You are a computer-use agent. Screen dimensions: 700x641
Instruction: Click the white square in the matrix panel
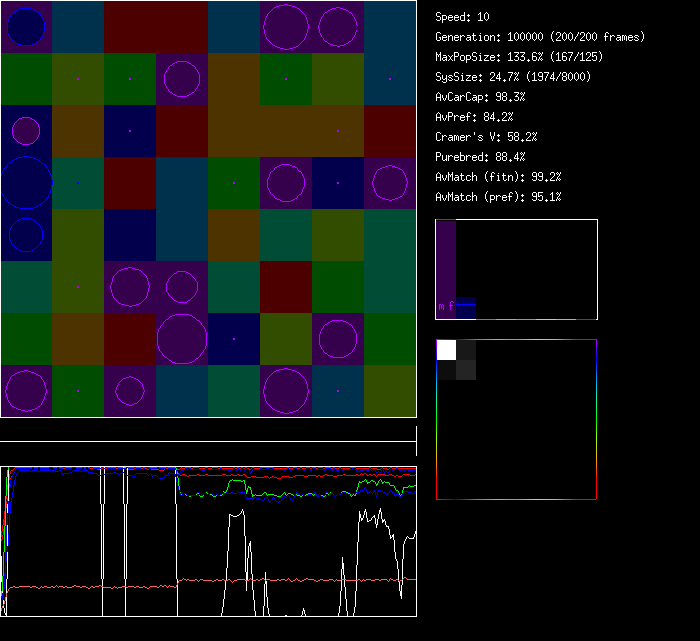click(446, 349)
